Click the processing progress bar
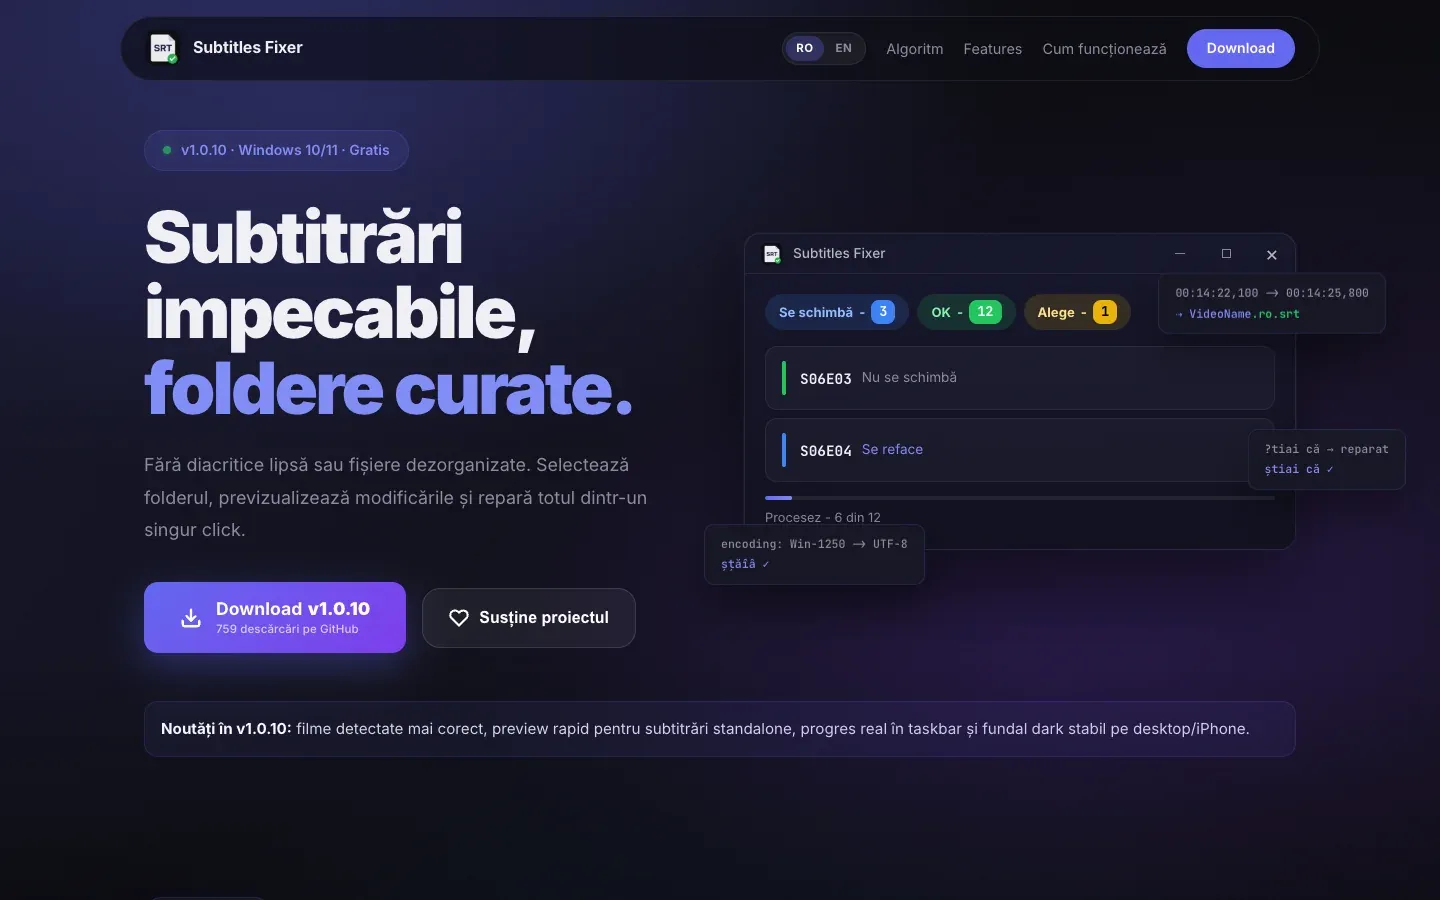 pos(1020,498)
